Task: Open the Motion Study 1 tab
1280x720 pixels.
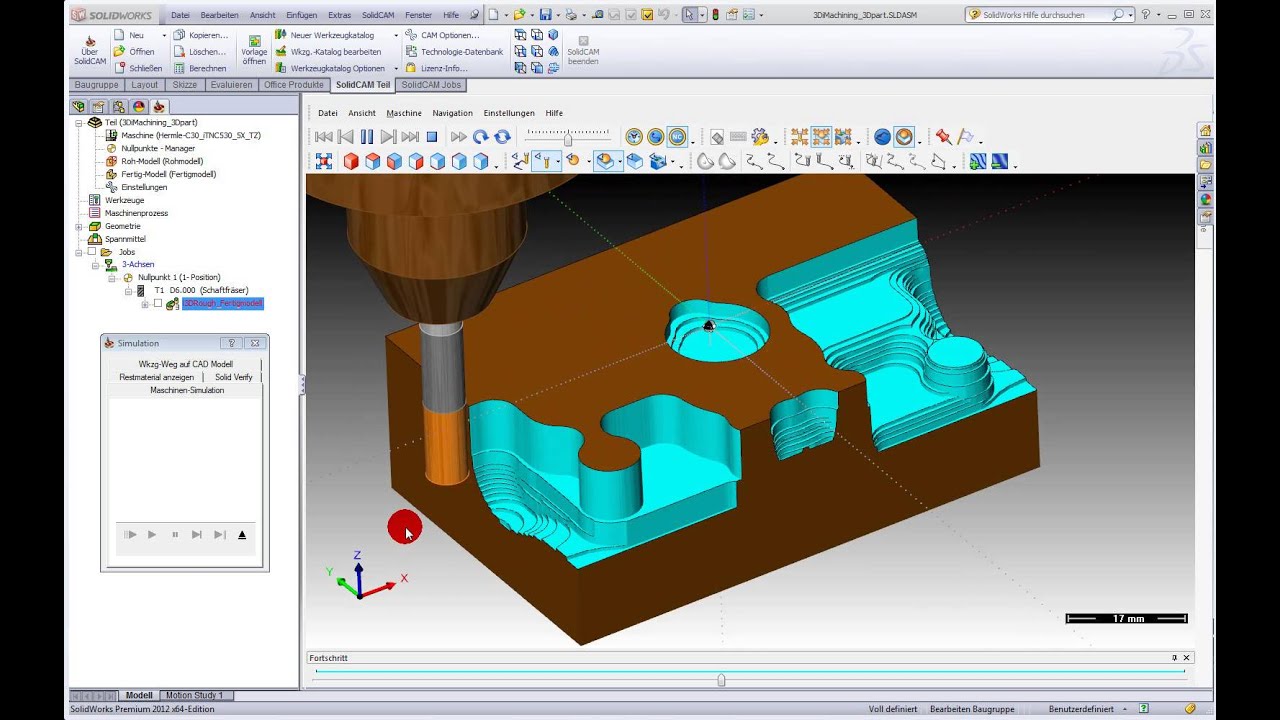Action: (x=194, y=695)
